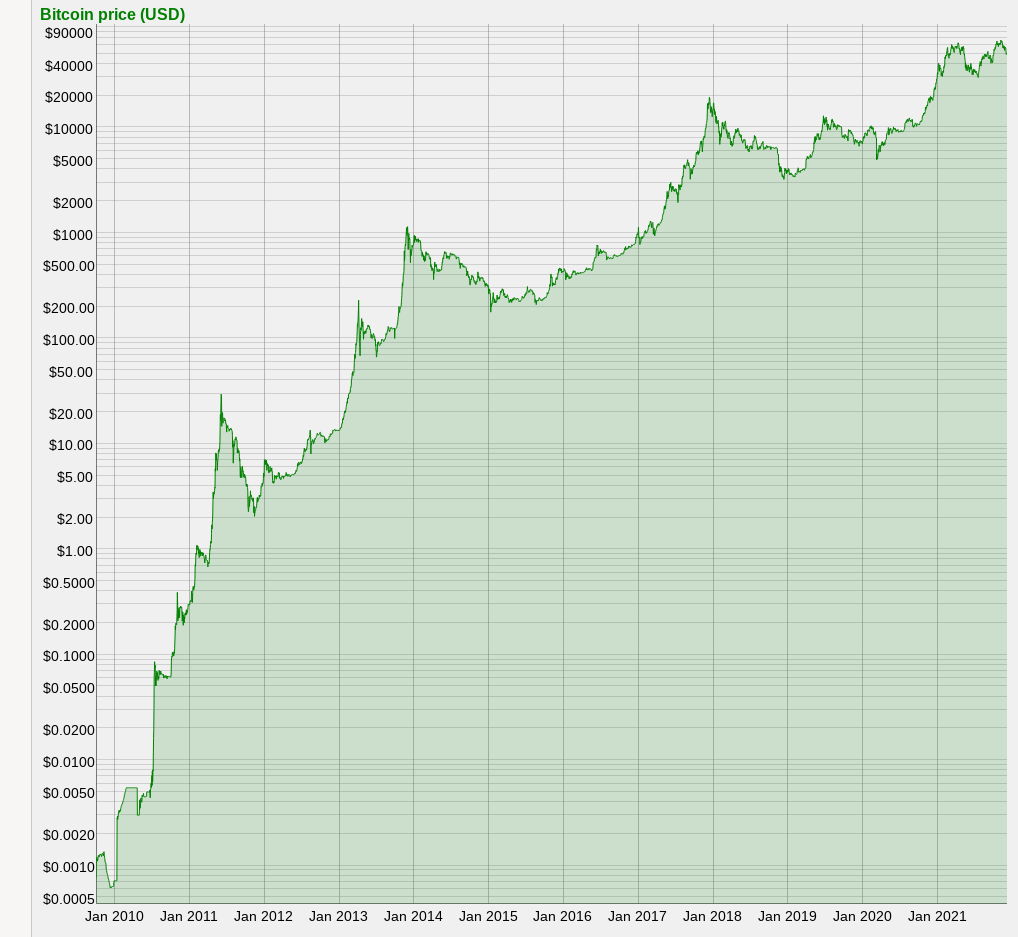1018x937 pixels.
Task: Click the $1.00 y-axis label
Action: pyautogui.click(x=75, y=551)
